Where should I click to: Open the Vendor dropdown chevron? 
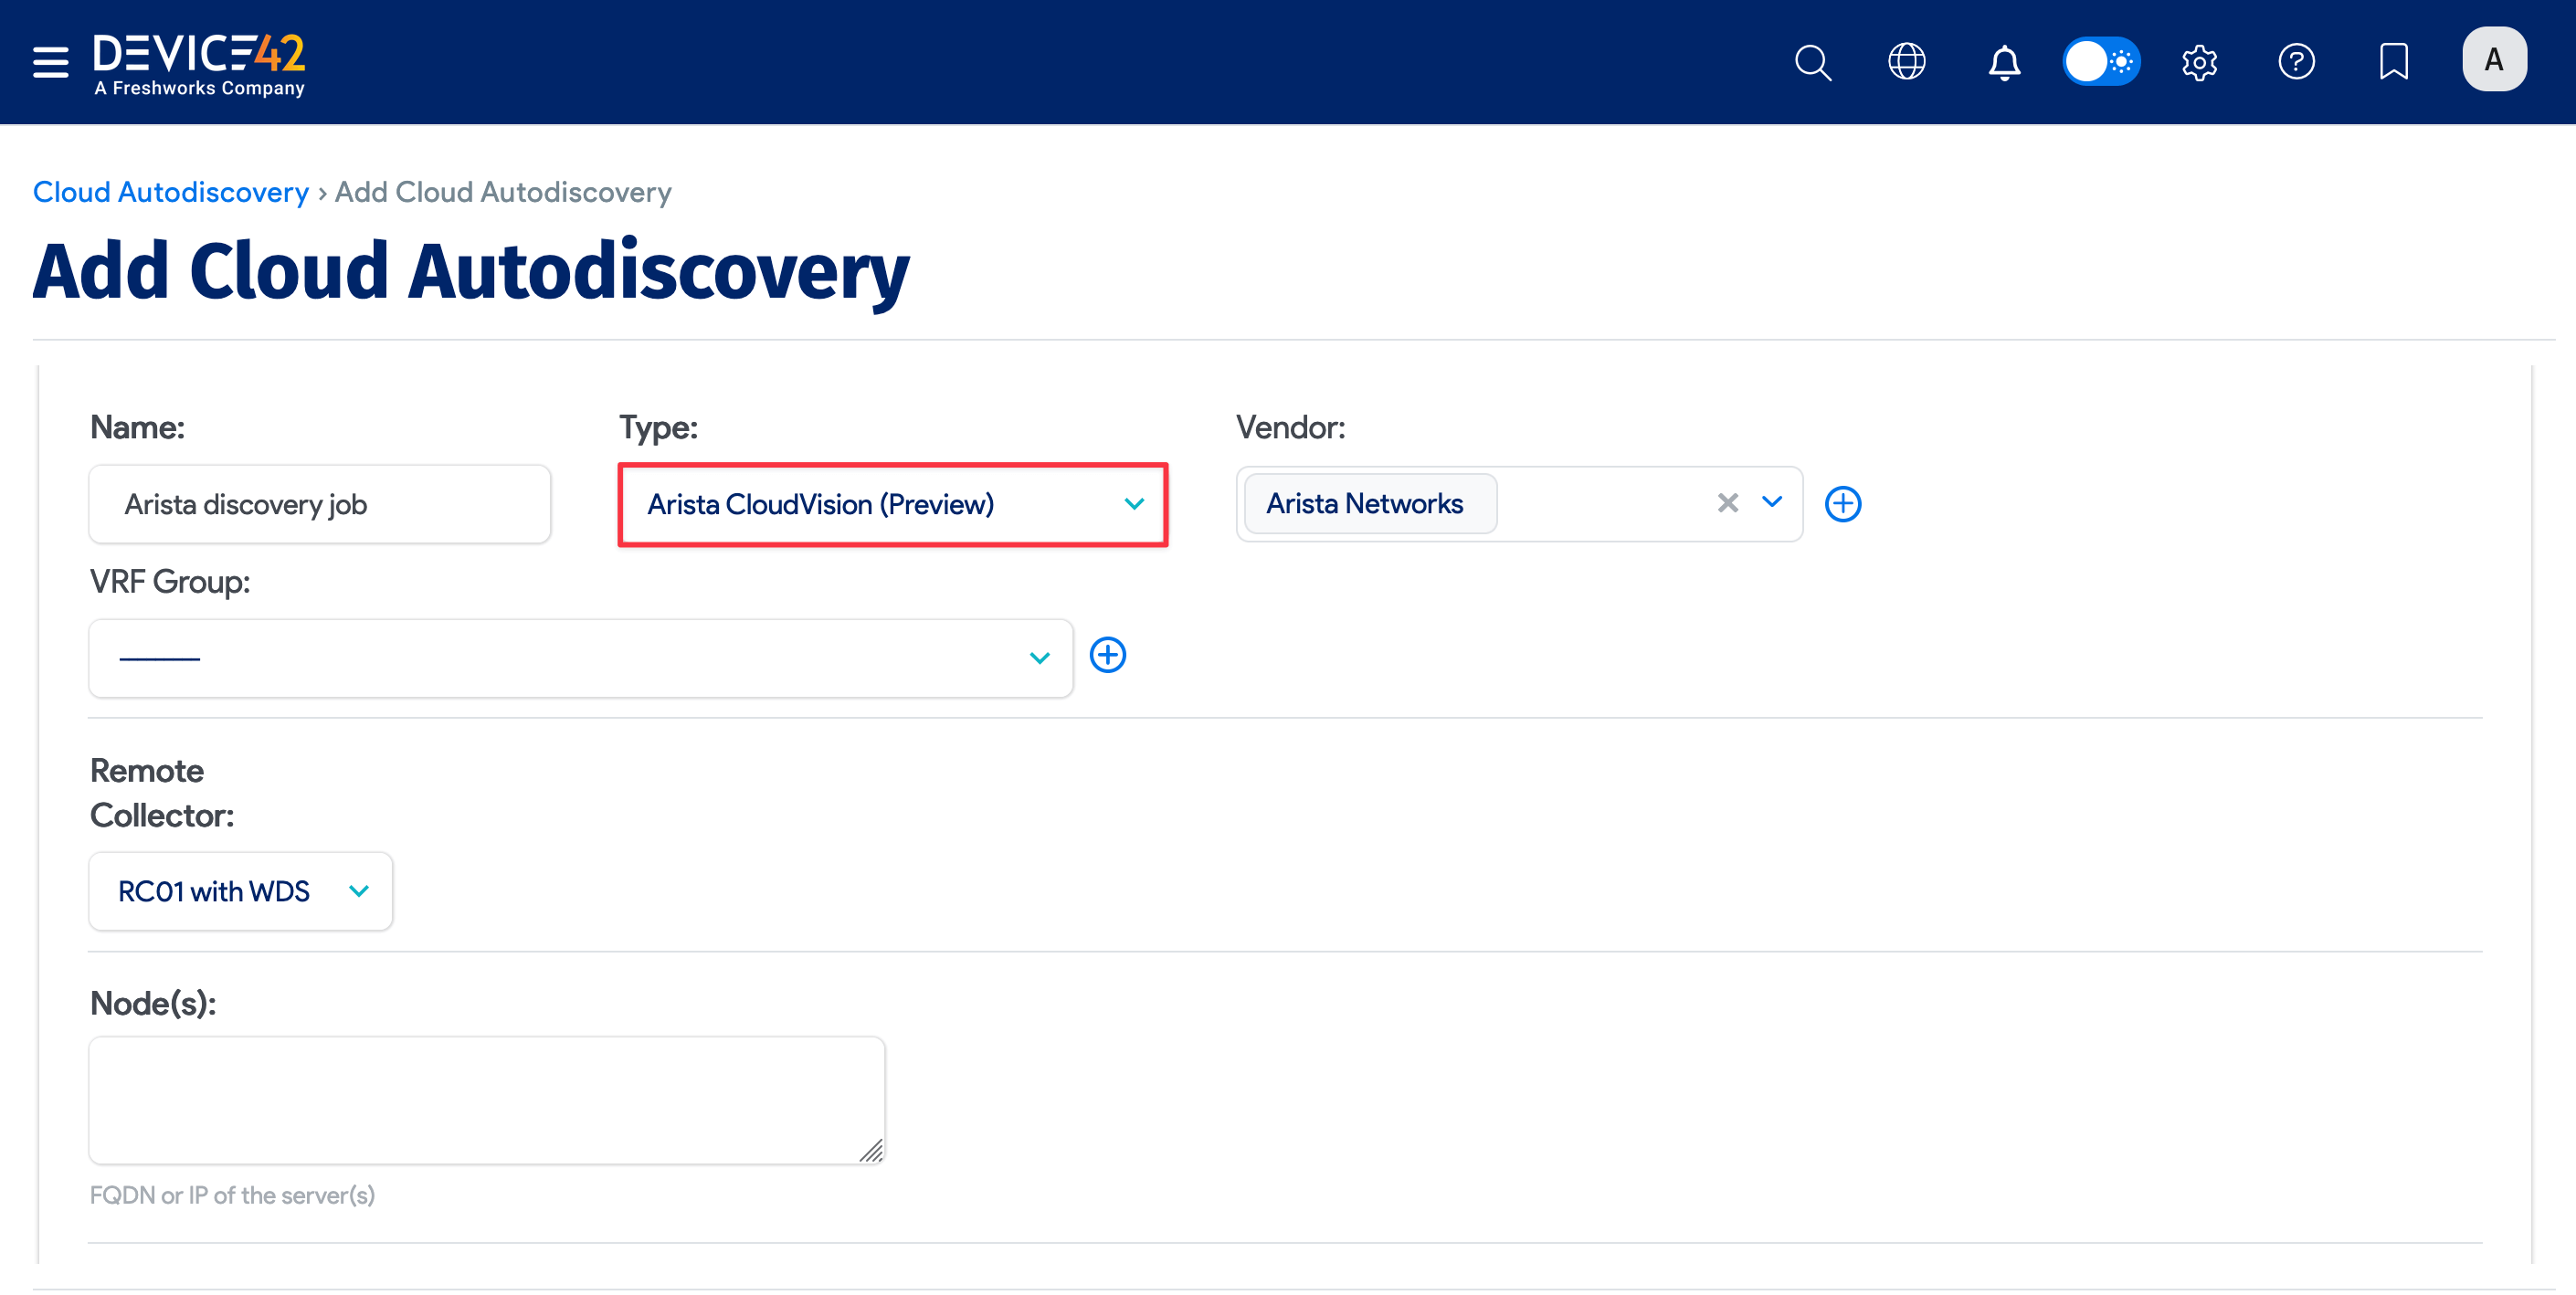click(1772, 503)
